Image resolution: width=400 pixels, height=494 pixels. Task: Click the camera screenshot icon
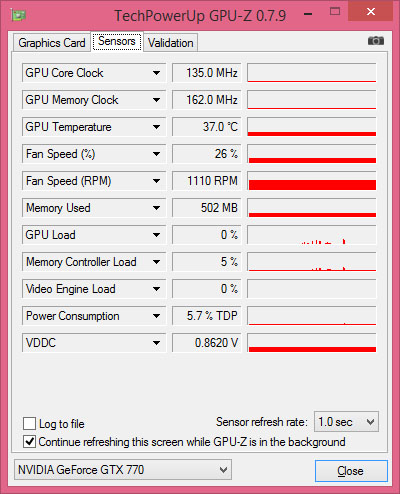pos(376,41)
